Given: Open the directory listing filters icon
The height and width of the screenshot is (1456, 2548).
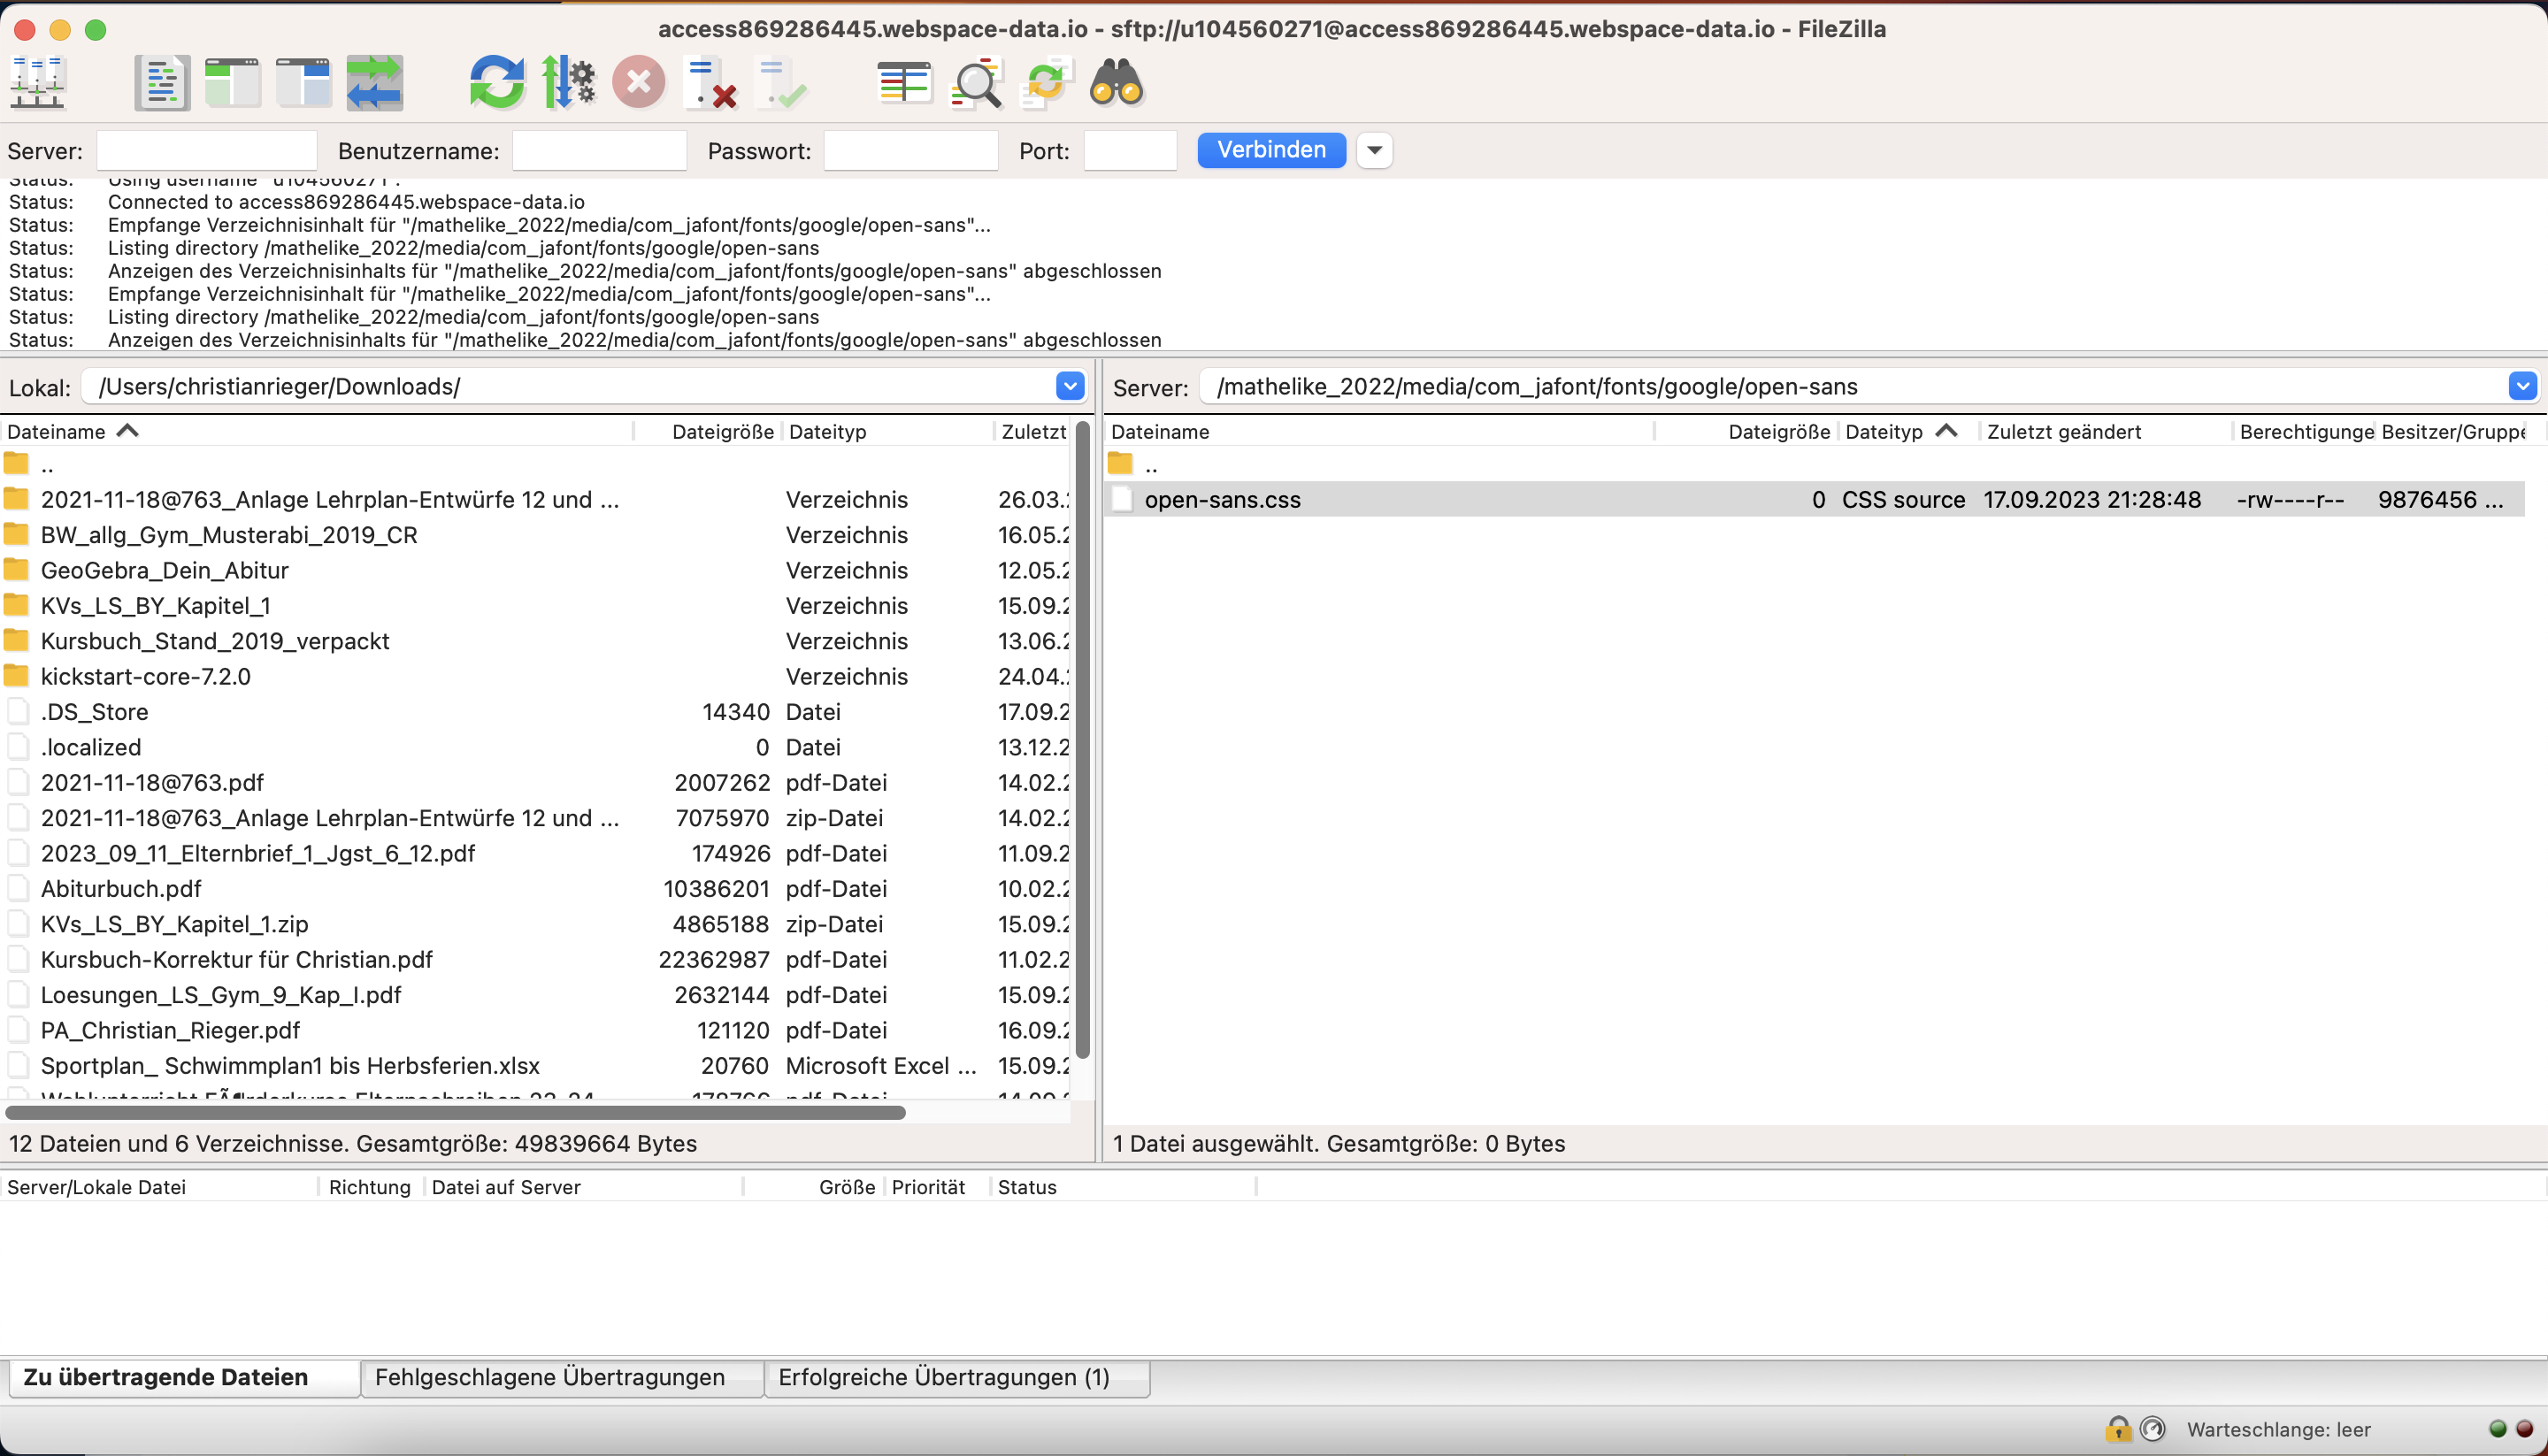Looking at the screenshot, I should click(903, 83).
